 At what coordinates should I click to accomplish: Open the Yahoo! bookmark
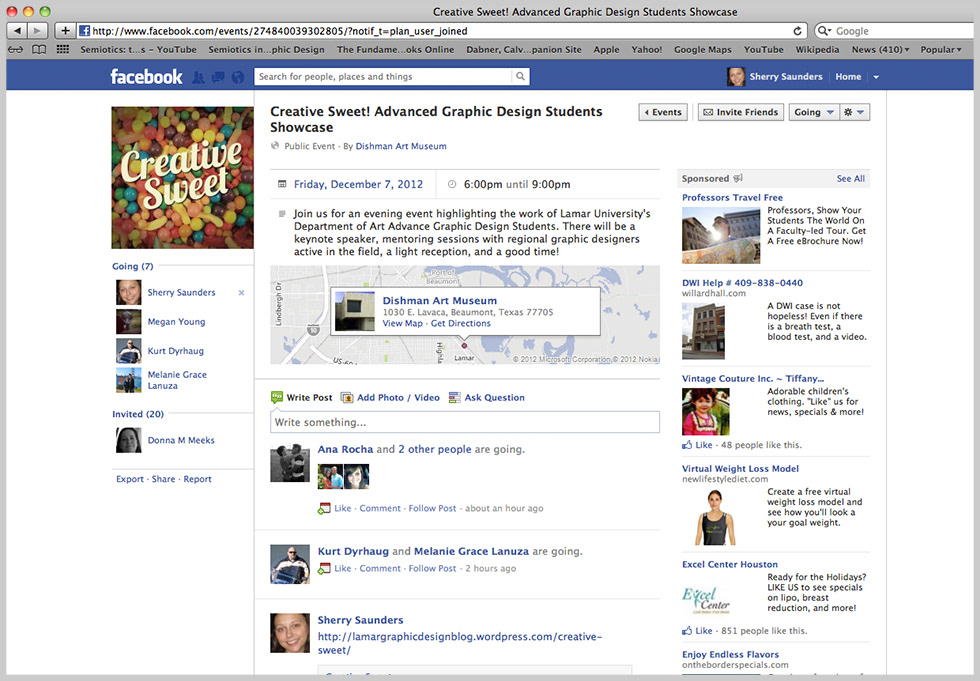coord(646,49)
